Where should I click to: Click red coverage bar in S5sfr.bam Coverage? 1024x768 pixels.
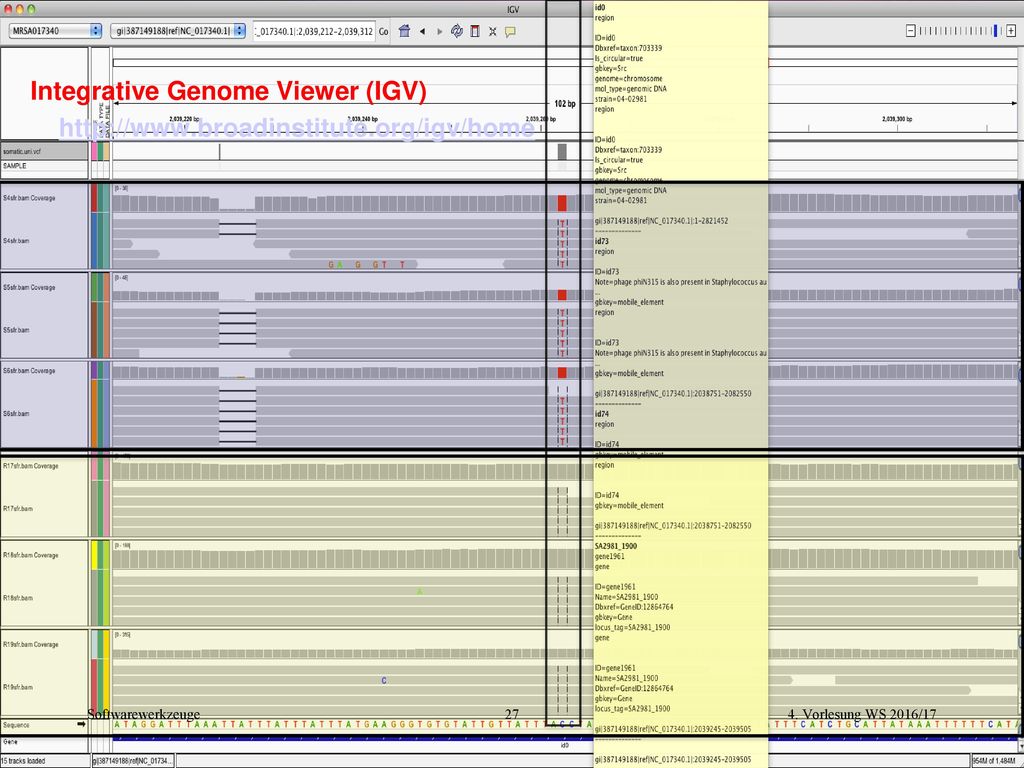[x=562, y=295]
